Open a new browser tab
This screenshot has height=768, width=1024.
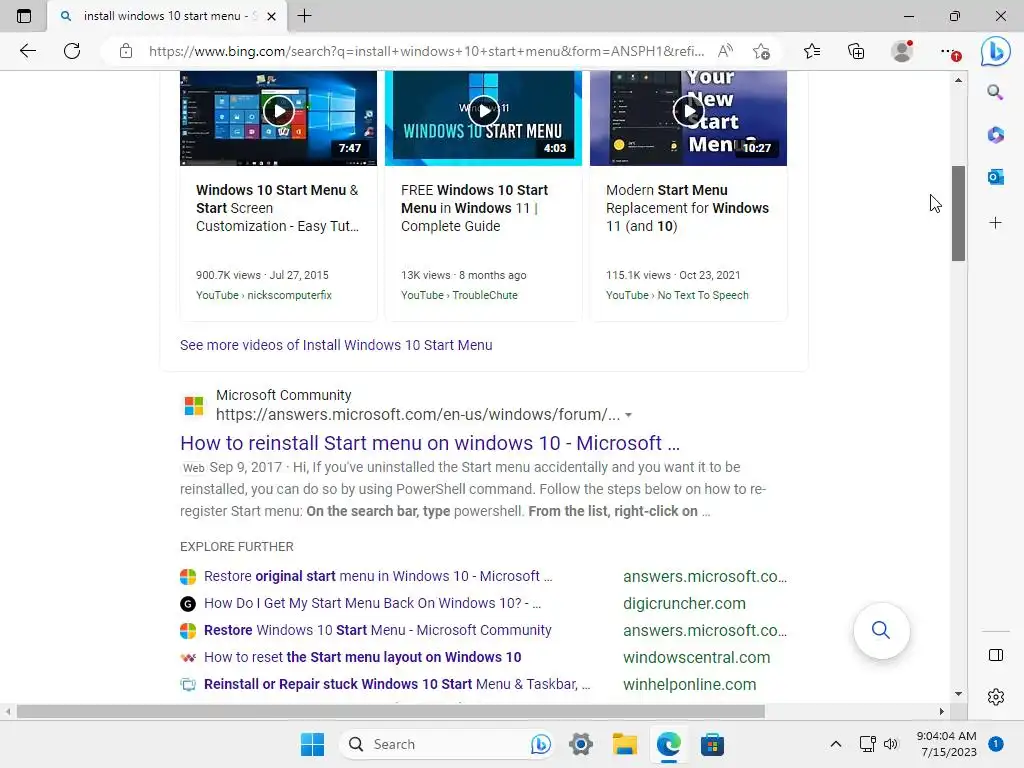coord(304,16)
